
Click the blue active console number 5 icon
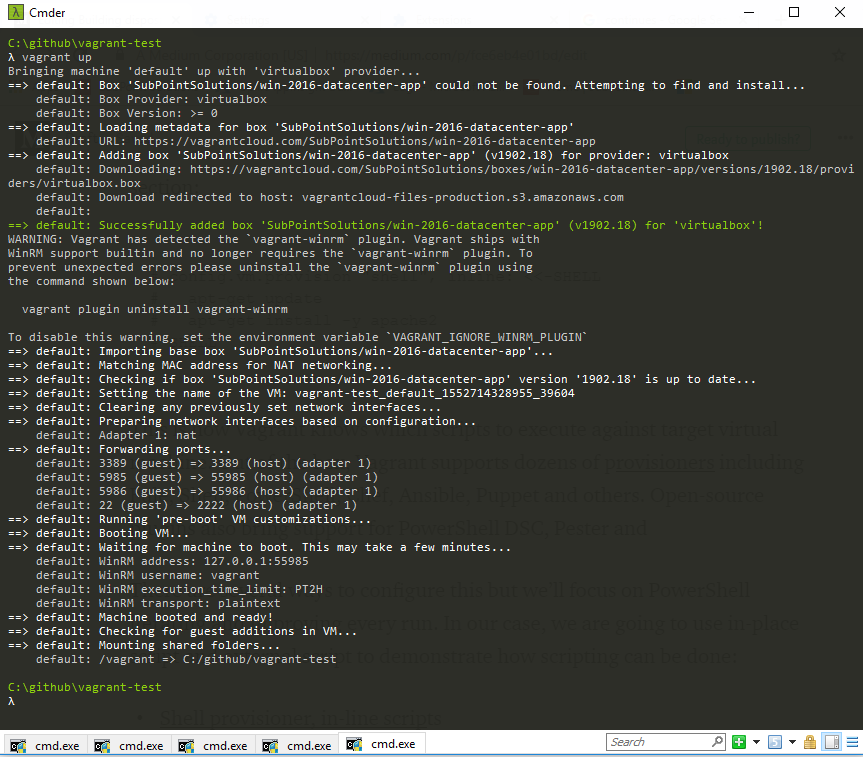pos(775,742)
